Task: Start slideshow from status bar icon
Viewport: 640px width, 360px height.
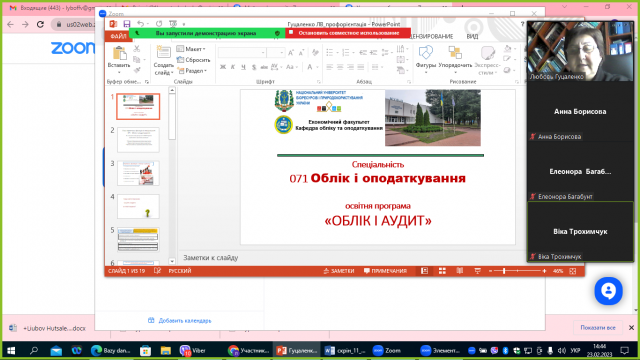Action: coord(477,271)
